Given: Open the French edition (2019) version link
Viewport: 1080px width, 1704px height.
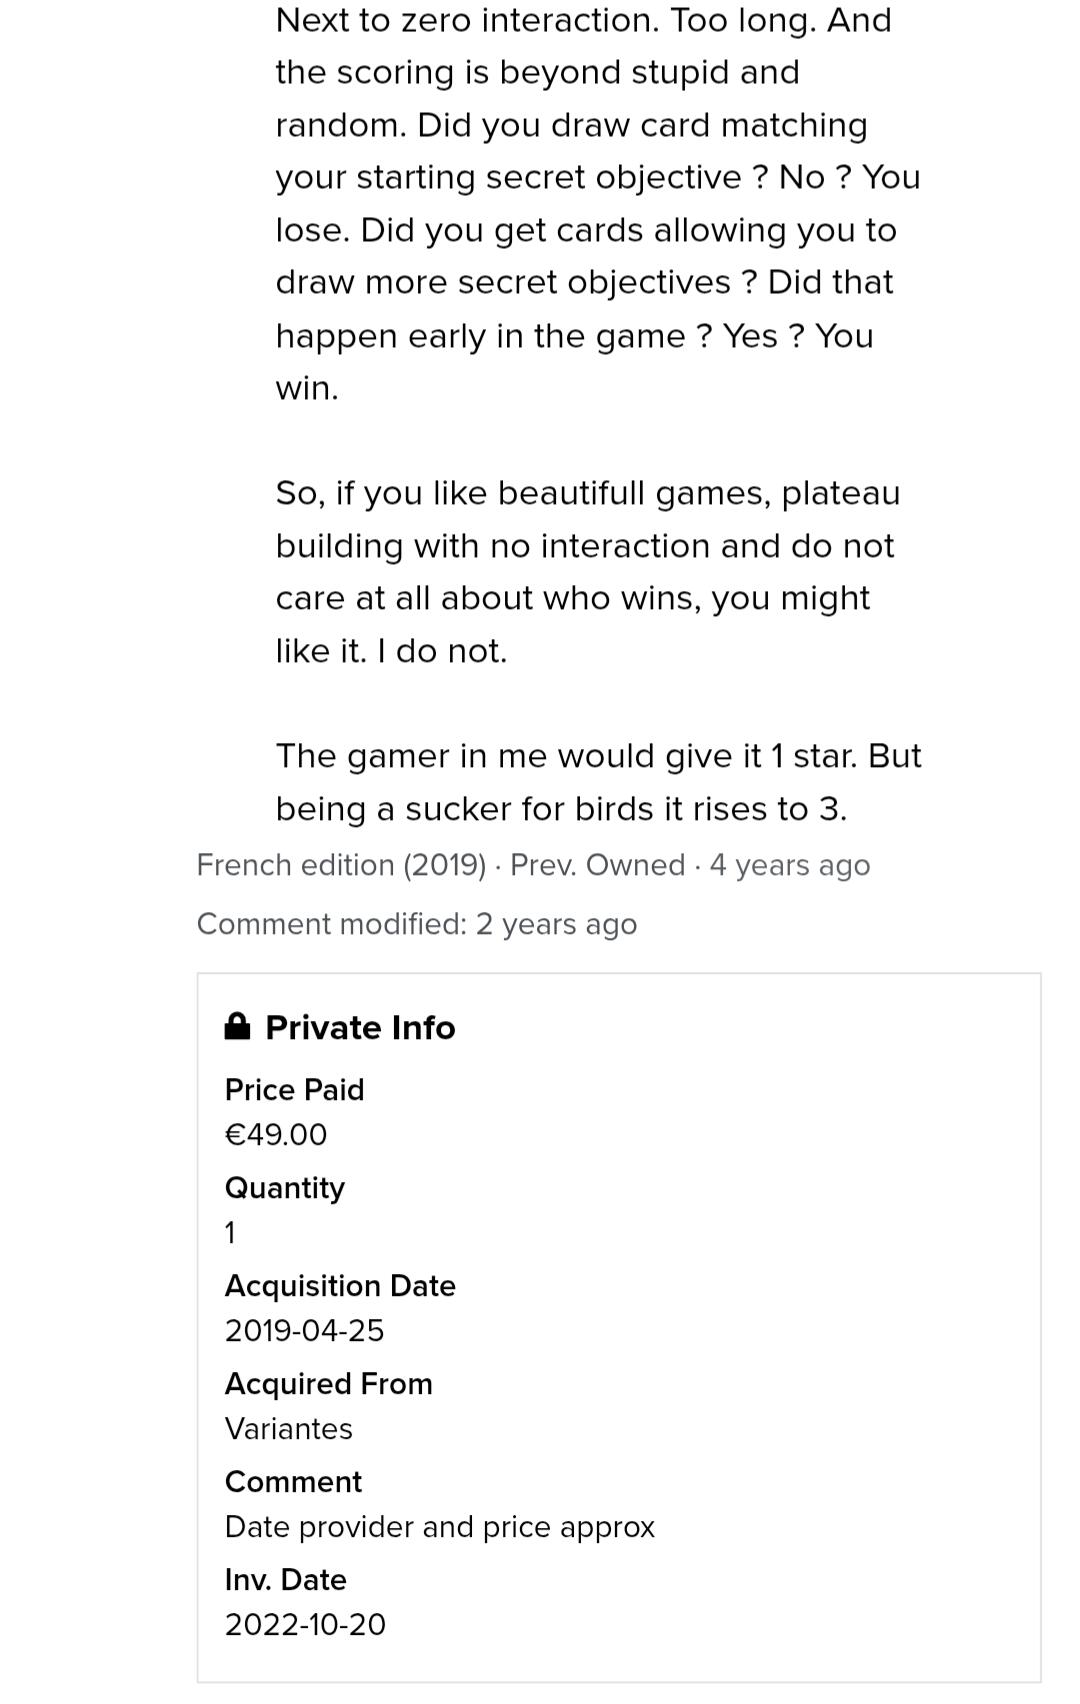Looking at the screenshot, I should click(x=341, y=865).
